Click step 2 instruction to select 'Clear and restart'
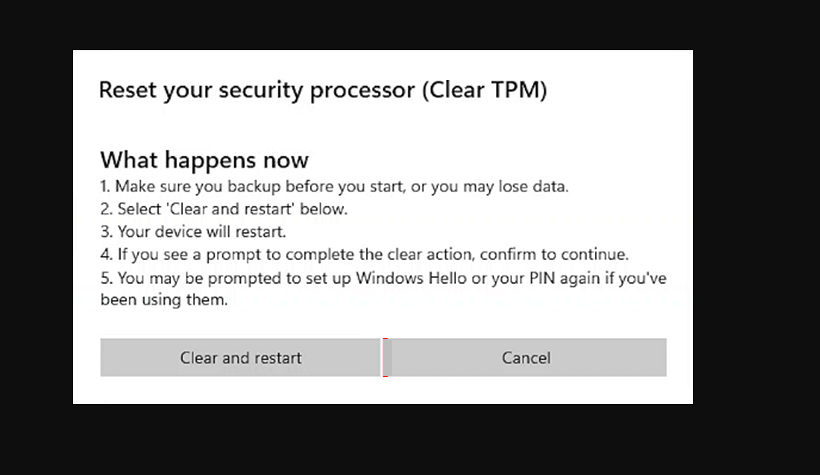The width and height of the screenshot is (820, 475). tap(224, 209)
